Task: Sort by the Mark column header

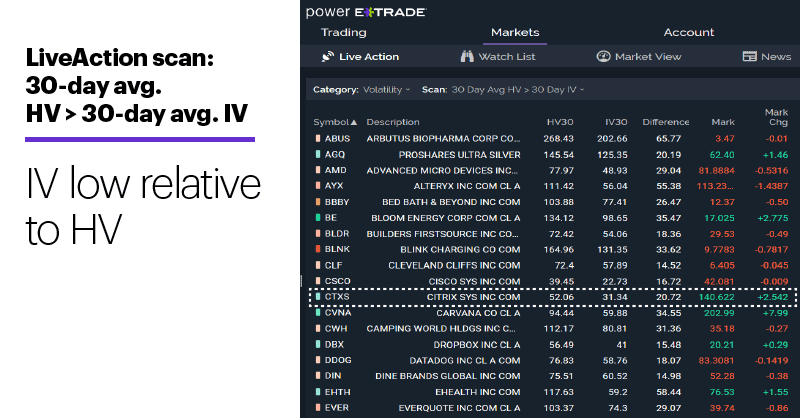Action: [723, 122]
